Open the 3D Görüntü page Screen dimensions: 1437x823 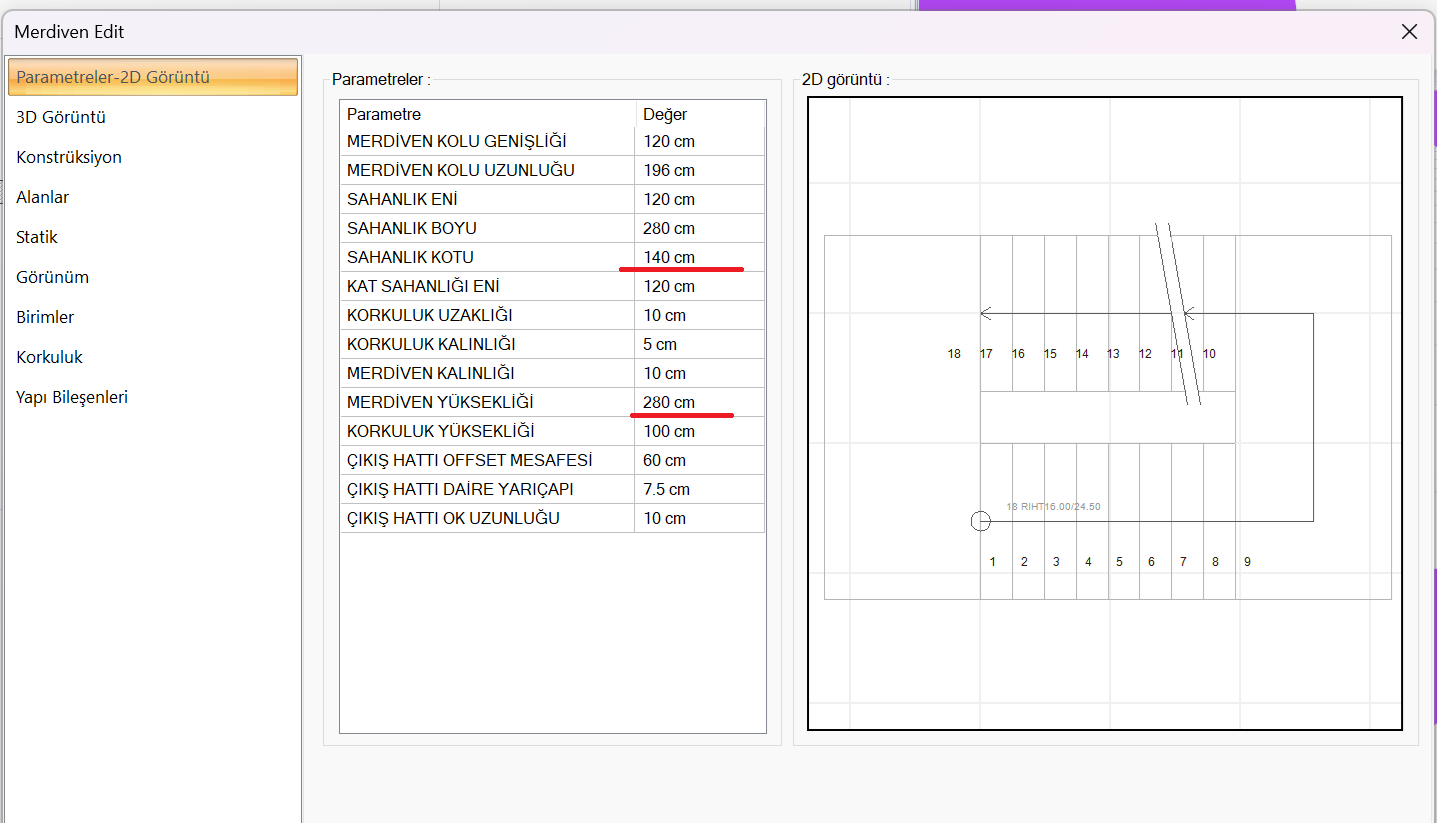61,117
